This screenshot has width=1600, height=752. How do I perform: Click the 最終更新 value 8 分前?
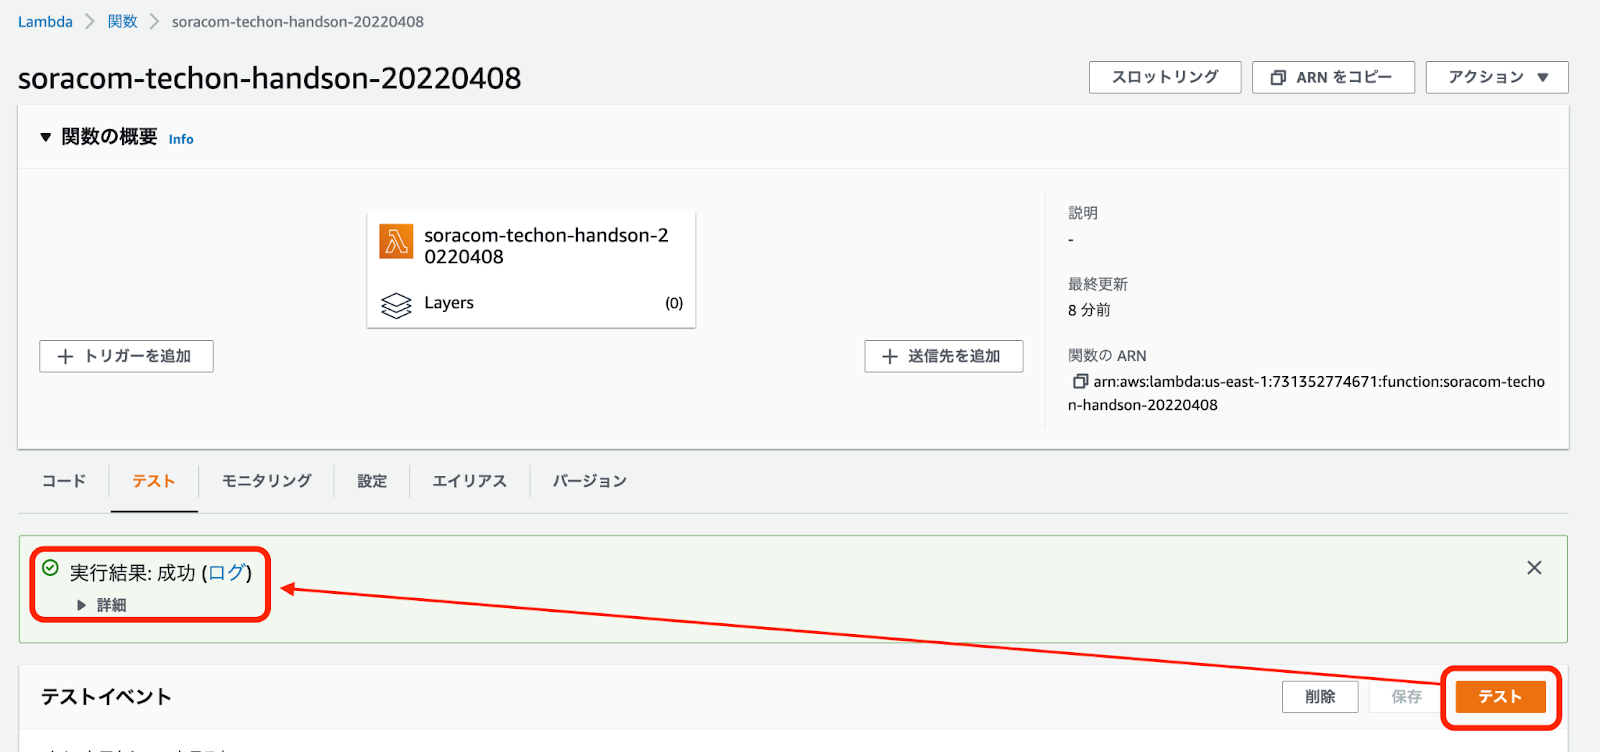[x=1089, y=310]
